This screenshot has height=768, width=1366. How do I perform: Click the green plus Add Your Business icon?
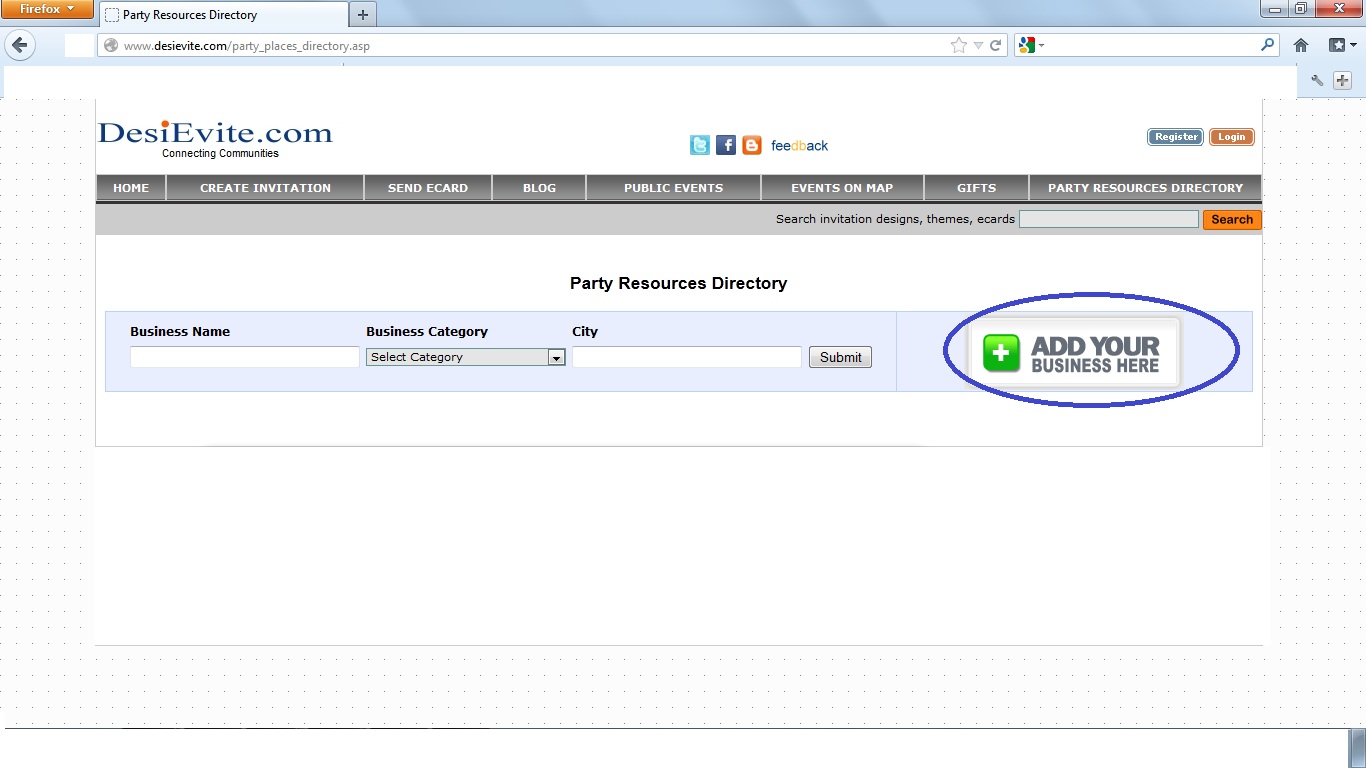(x=1001, y=353)
